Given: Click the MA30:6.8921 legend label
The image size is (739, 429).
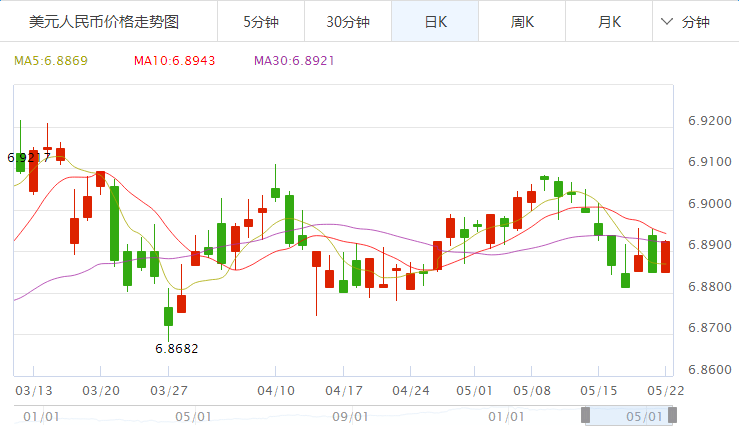Looking at the screenshot, I should click(x=294, y=61).
